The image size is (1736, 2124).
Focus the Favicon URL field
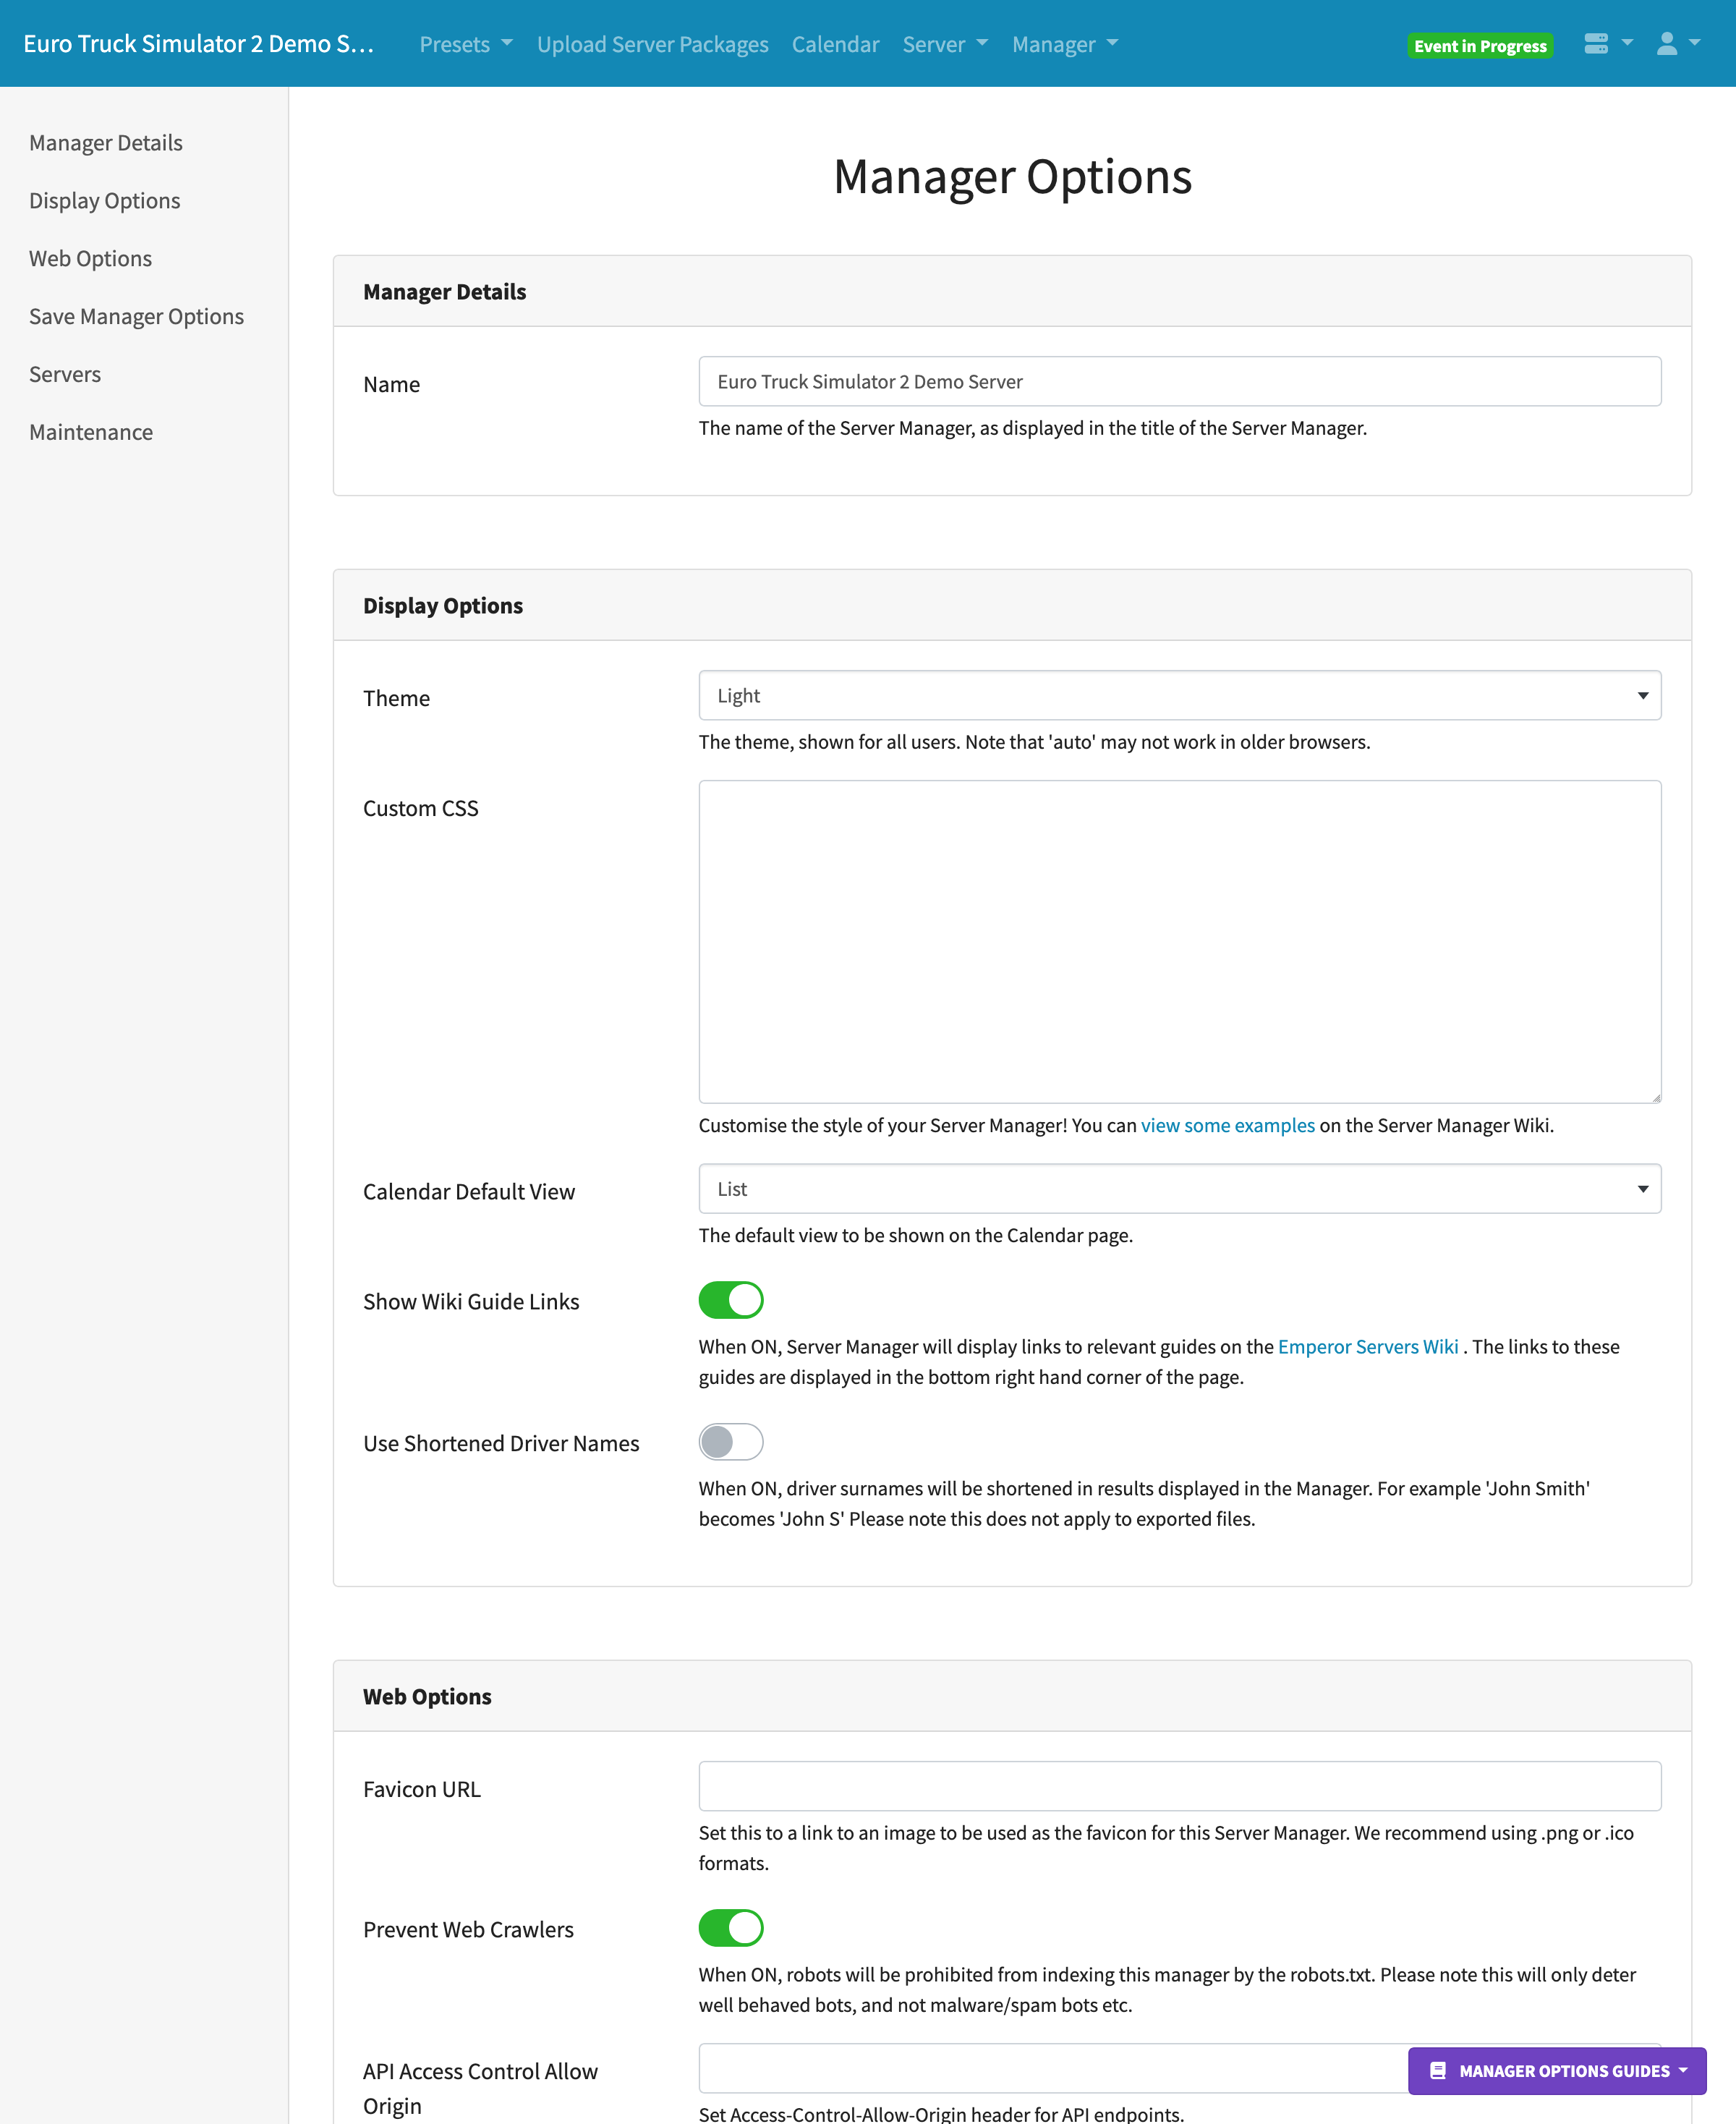click(x=1179, y=1786)
